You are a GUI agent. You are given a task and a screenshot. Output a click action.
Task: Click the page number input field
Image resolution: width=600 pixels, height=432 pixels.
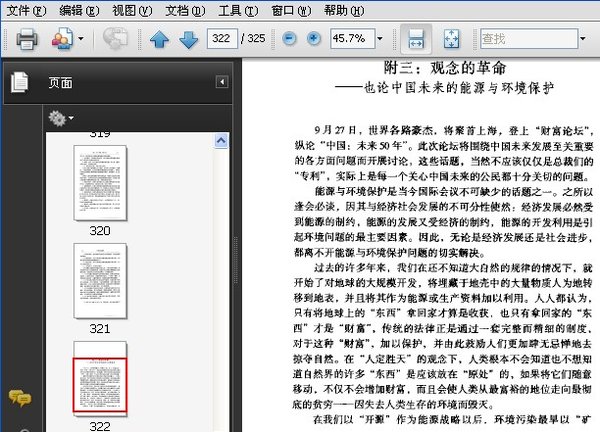(223, 39)
